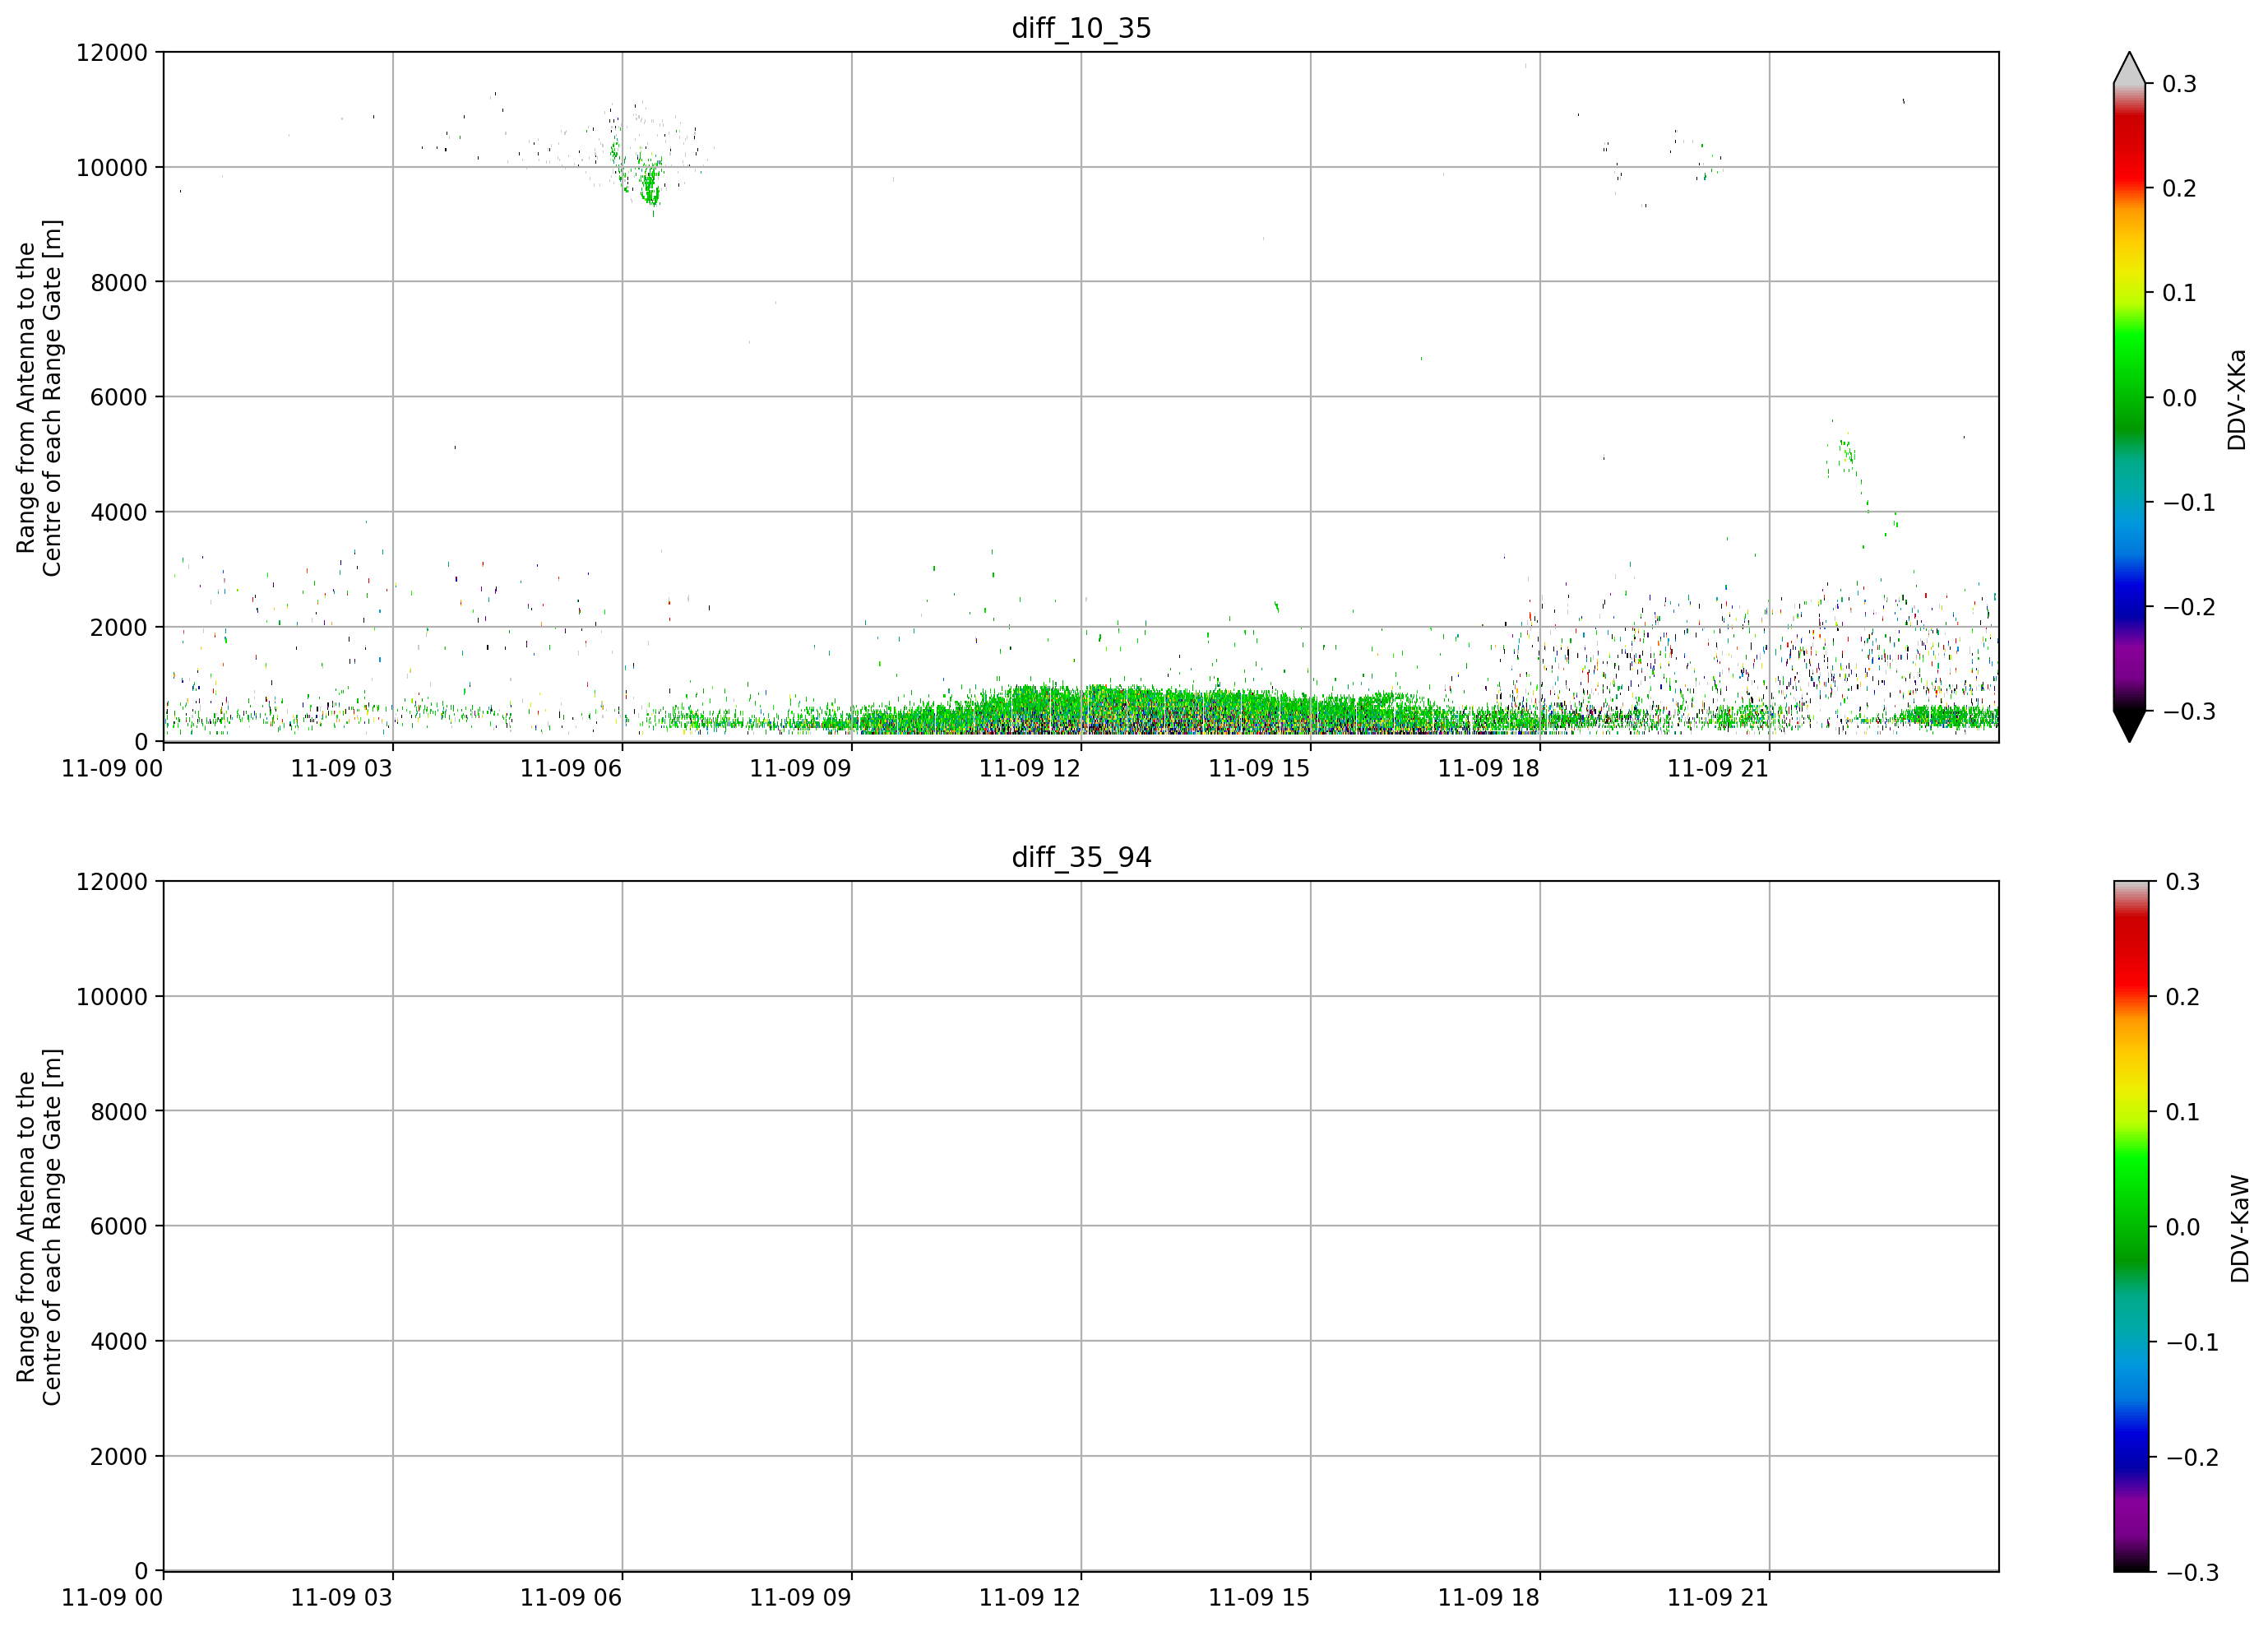Click the 11-09 18 tick label of bottom plot
This screenshot has width=2268, height=1627.
click(x=1488, y=1597)
